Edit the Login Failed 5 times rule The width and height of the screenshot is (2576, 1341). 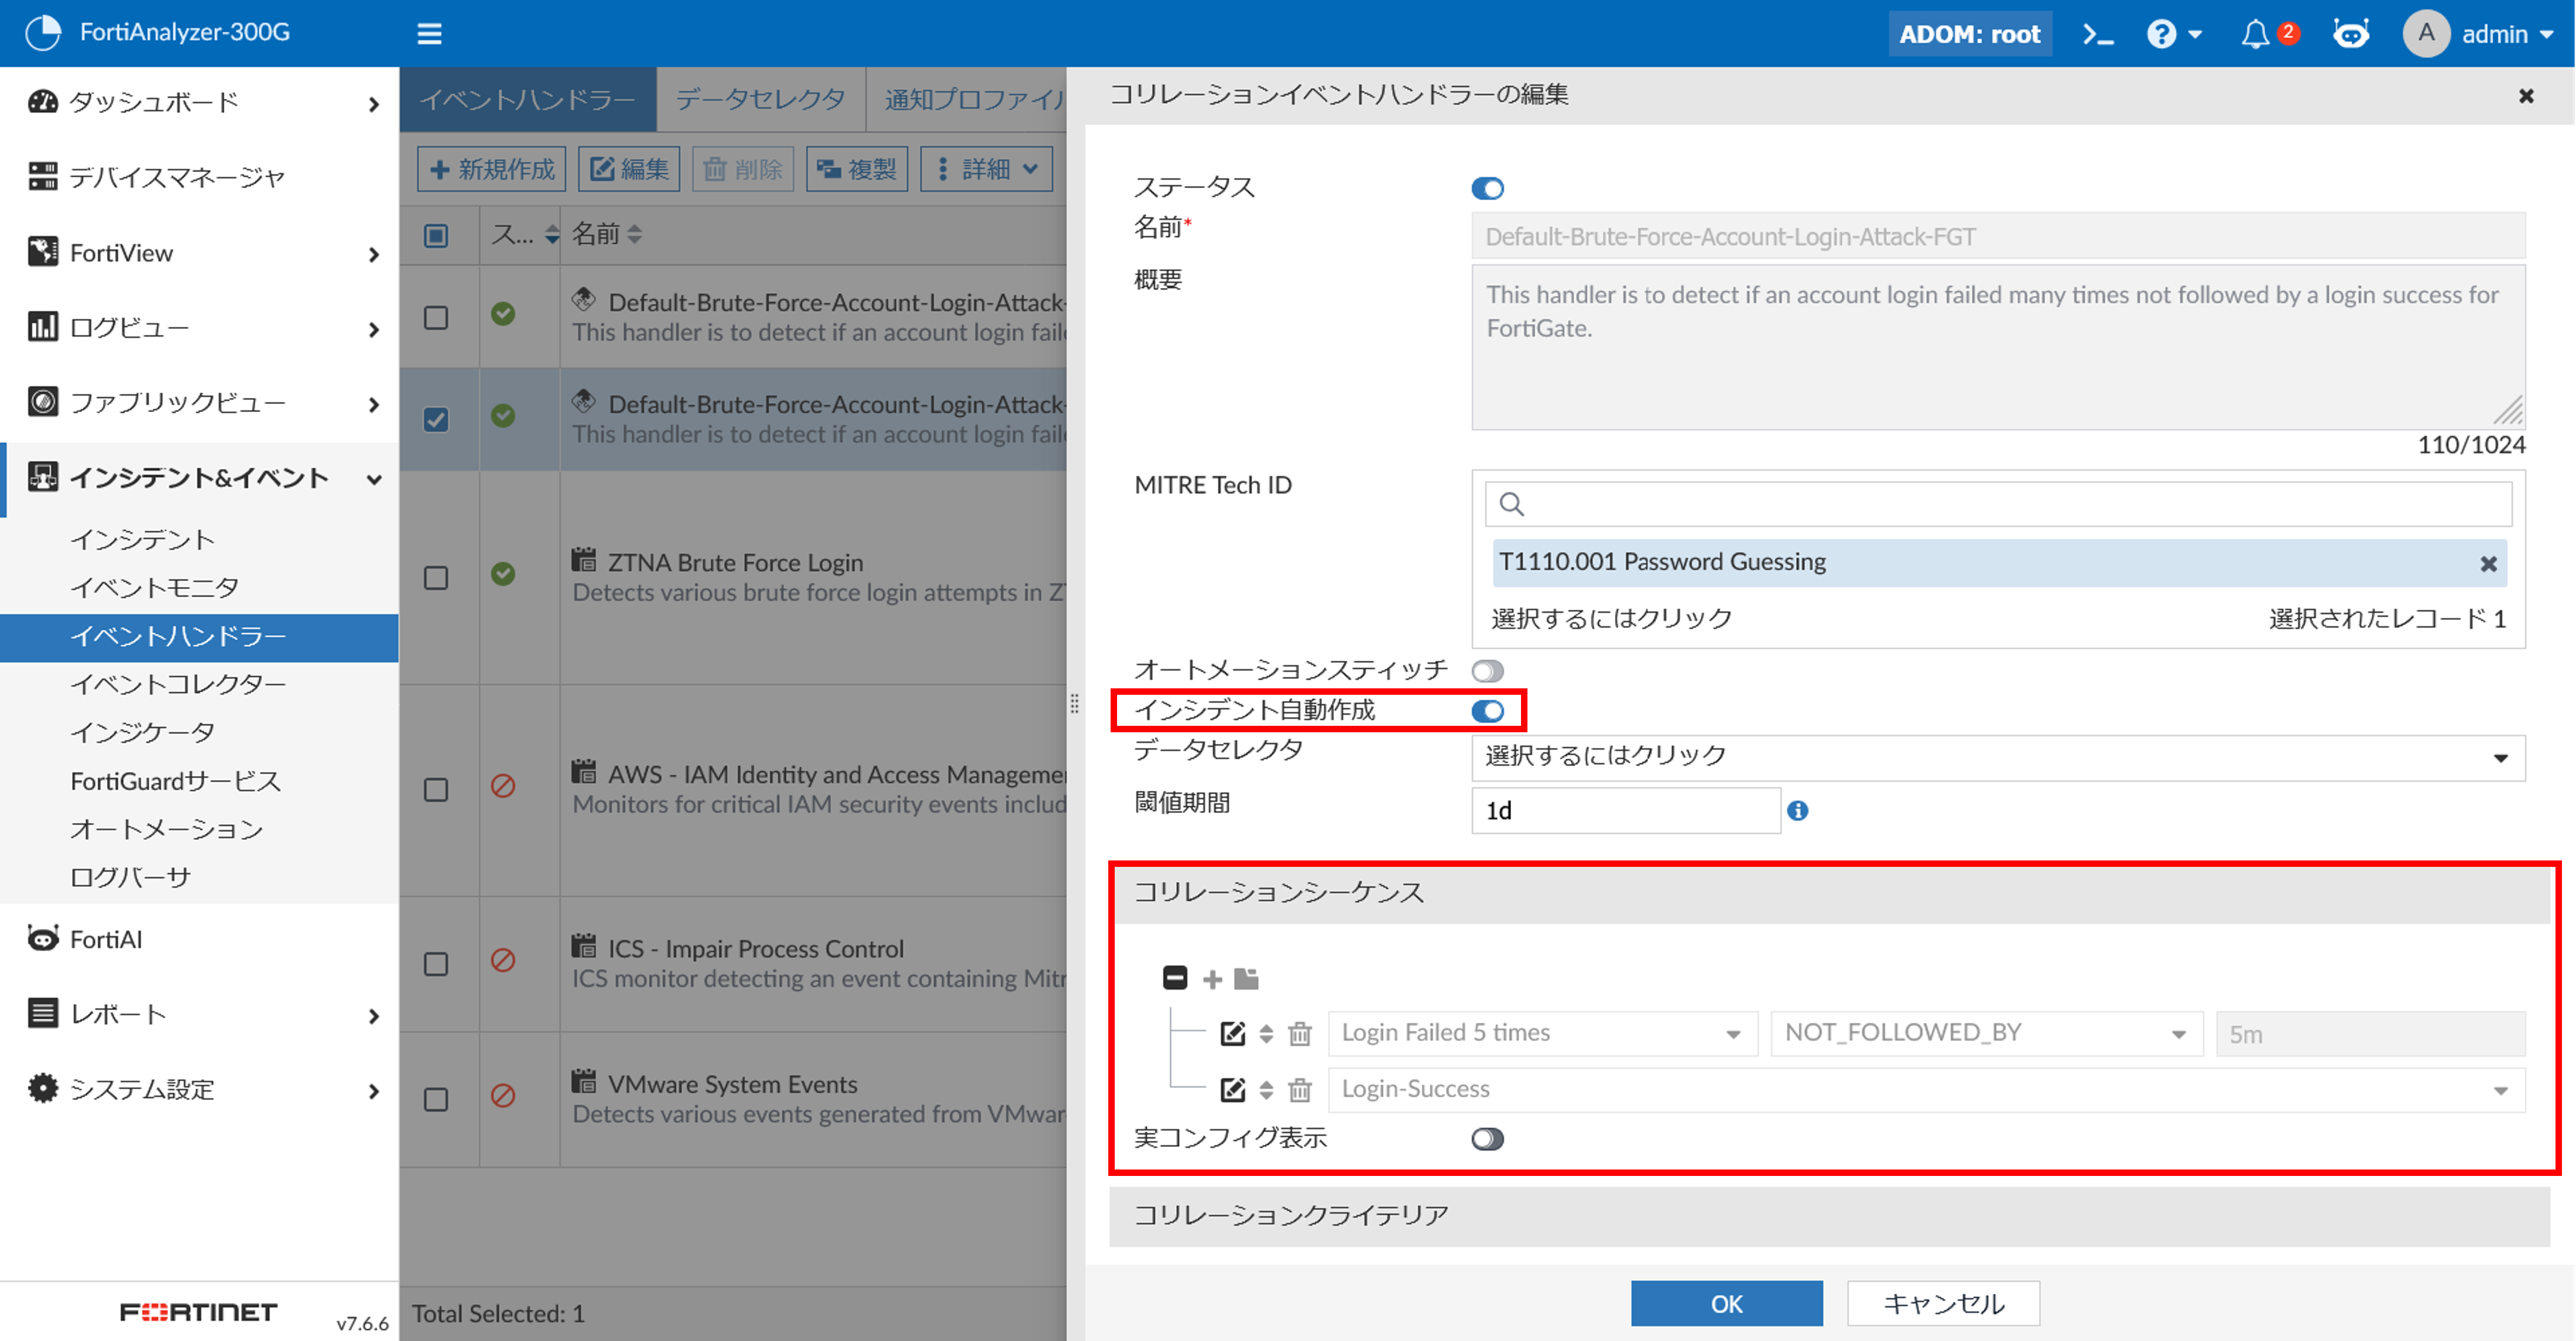point(1233,1033)
